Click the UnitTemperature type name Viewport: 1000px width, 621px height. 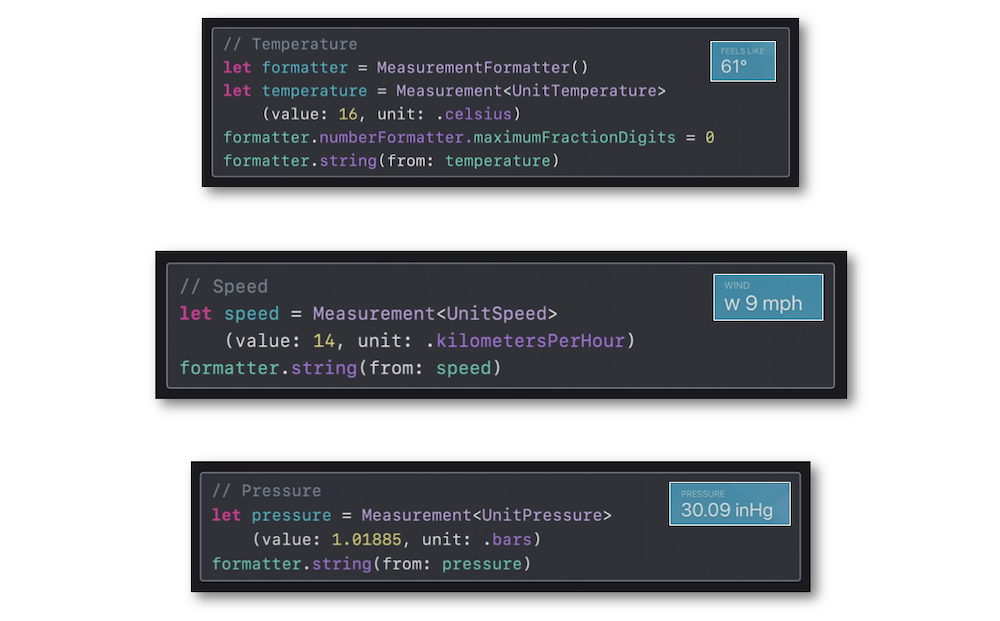point(584,91)
